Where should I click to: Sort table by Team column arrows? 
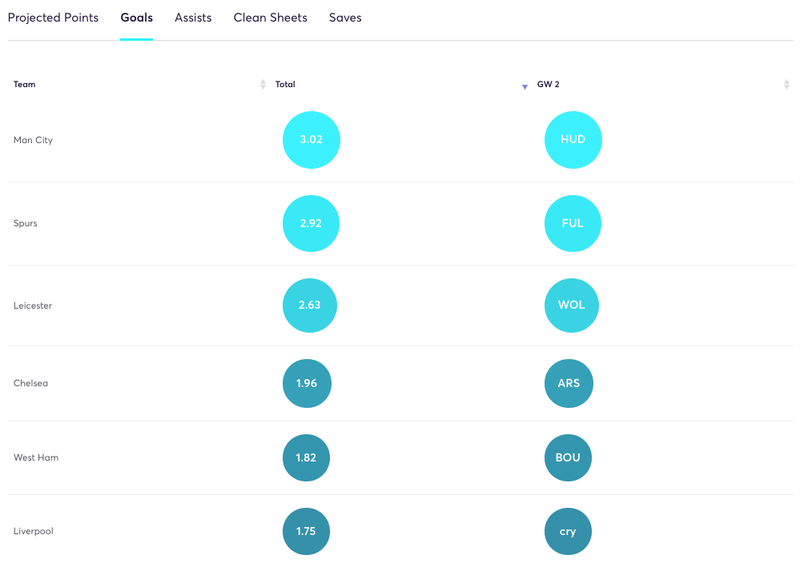(263, 84)
